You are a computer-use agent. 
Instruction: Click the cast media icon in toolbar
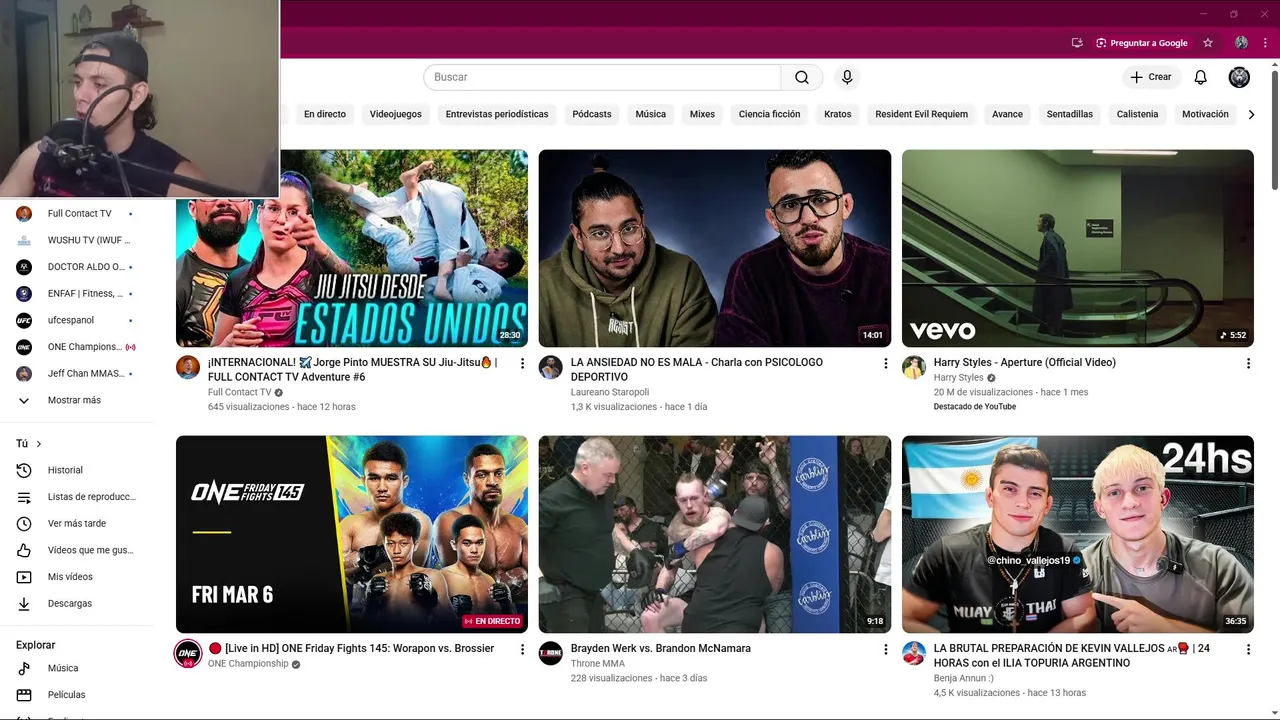point(1077,43)
